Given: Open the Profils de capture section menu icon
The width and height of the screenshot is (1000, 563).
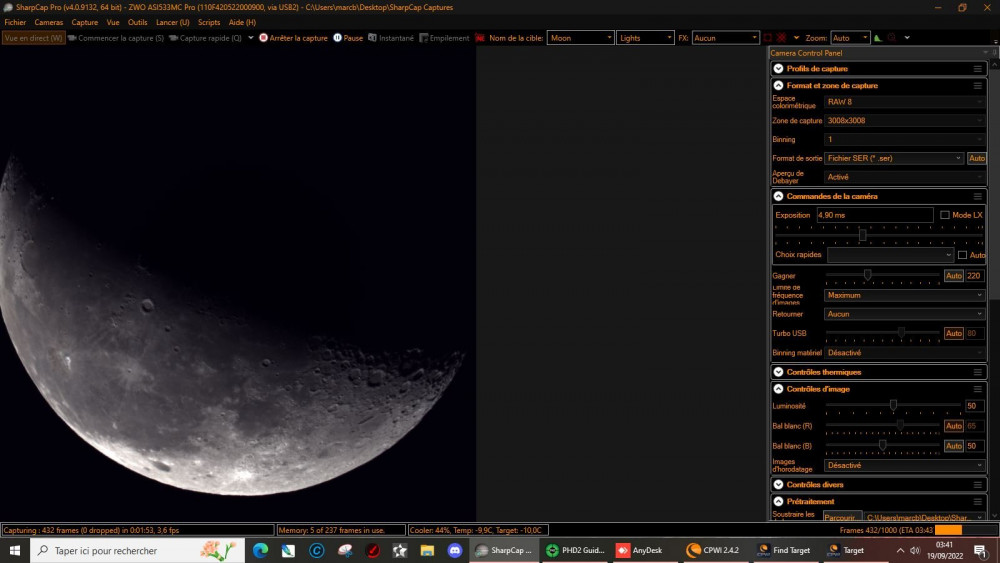Looking at the screenshot, I should 978,69.
